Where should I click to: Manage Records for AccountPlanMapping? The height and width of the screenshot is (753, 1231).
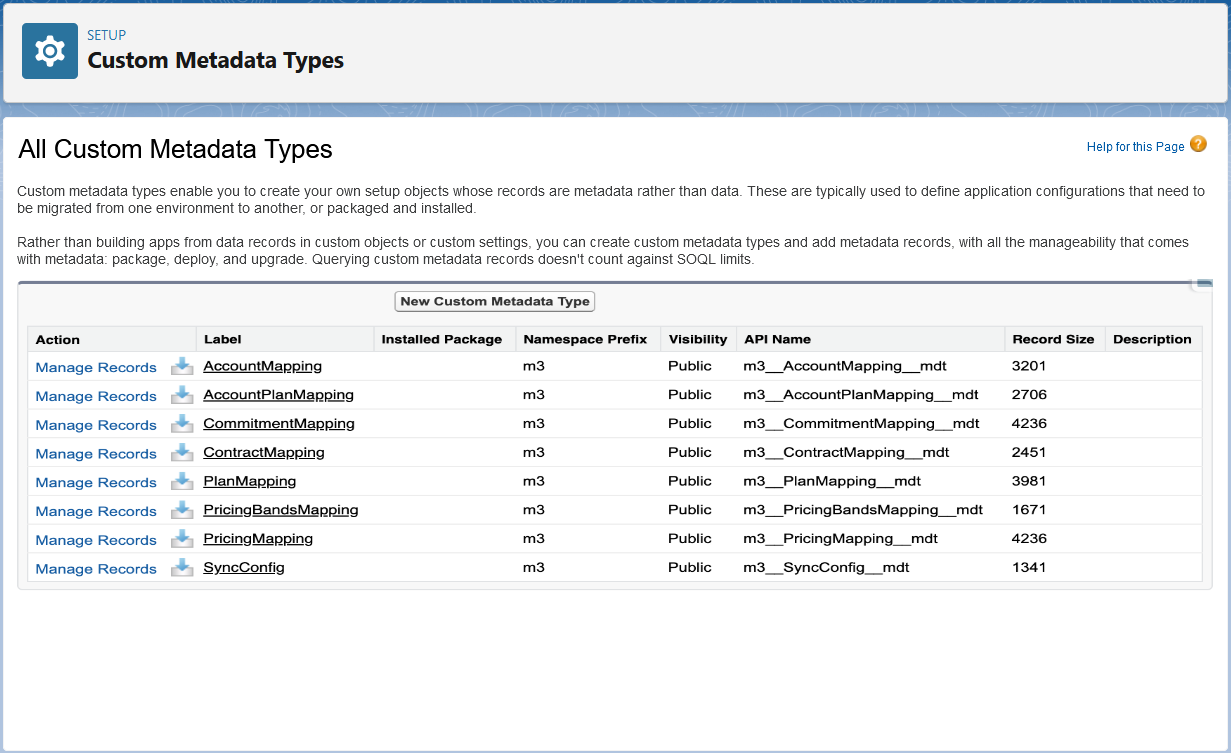(x=96, y=396)
